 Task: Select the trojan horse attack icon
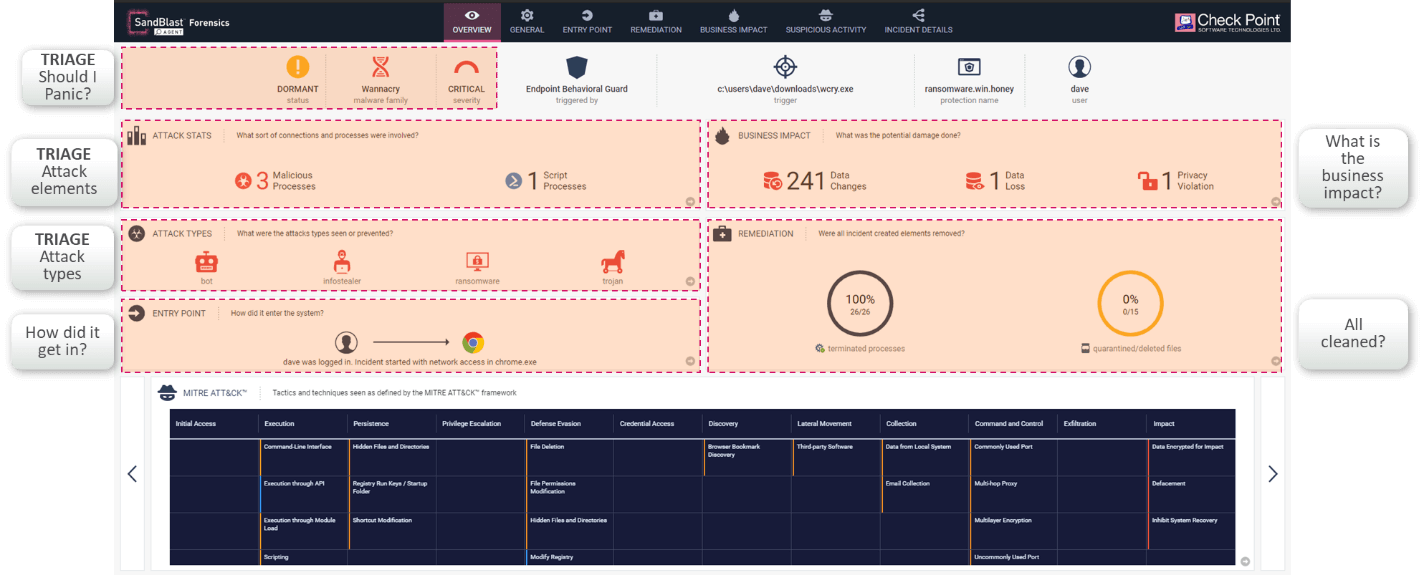point(613,262)
